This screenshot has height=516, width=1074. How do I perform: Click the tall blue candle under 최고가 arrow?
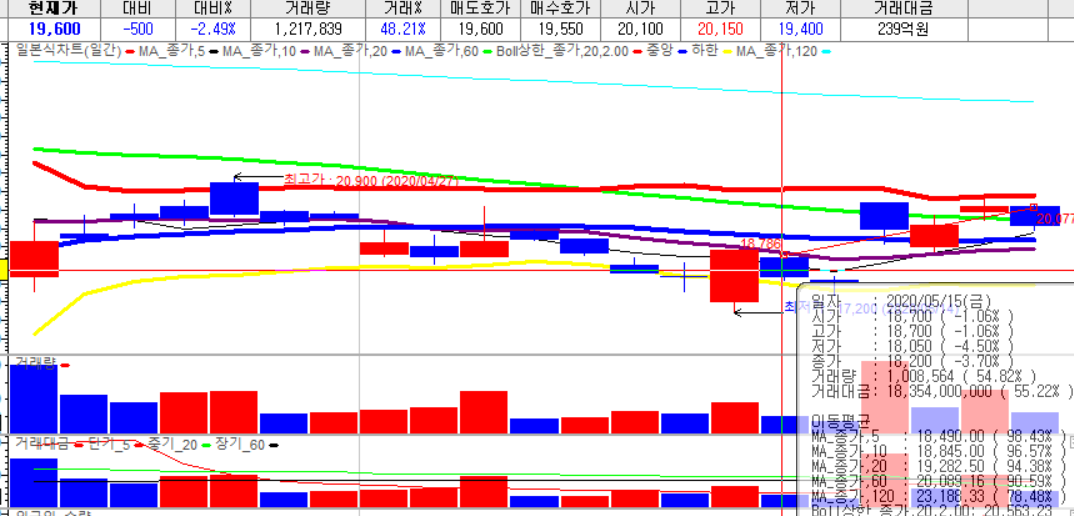point(234,199)
